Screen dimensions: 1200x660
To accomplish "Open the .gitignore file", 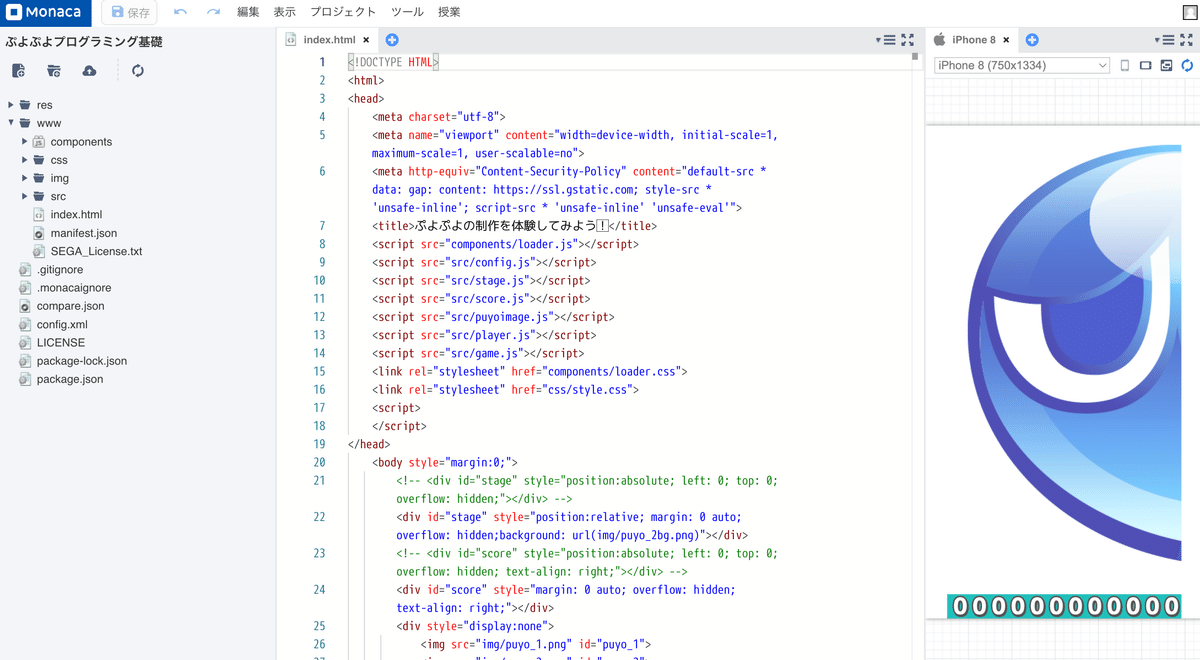I will click(59, 269).
